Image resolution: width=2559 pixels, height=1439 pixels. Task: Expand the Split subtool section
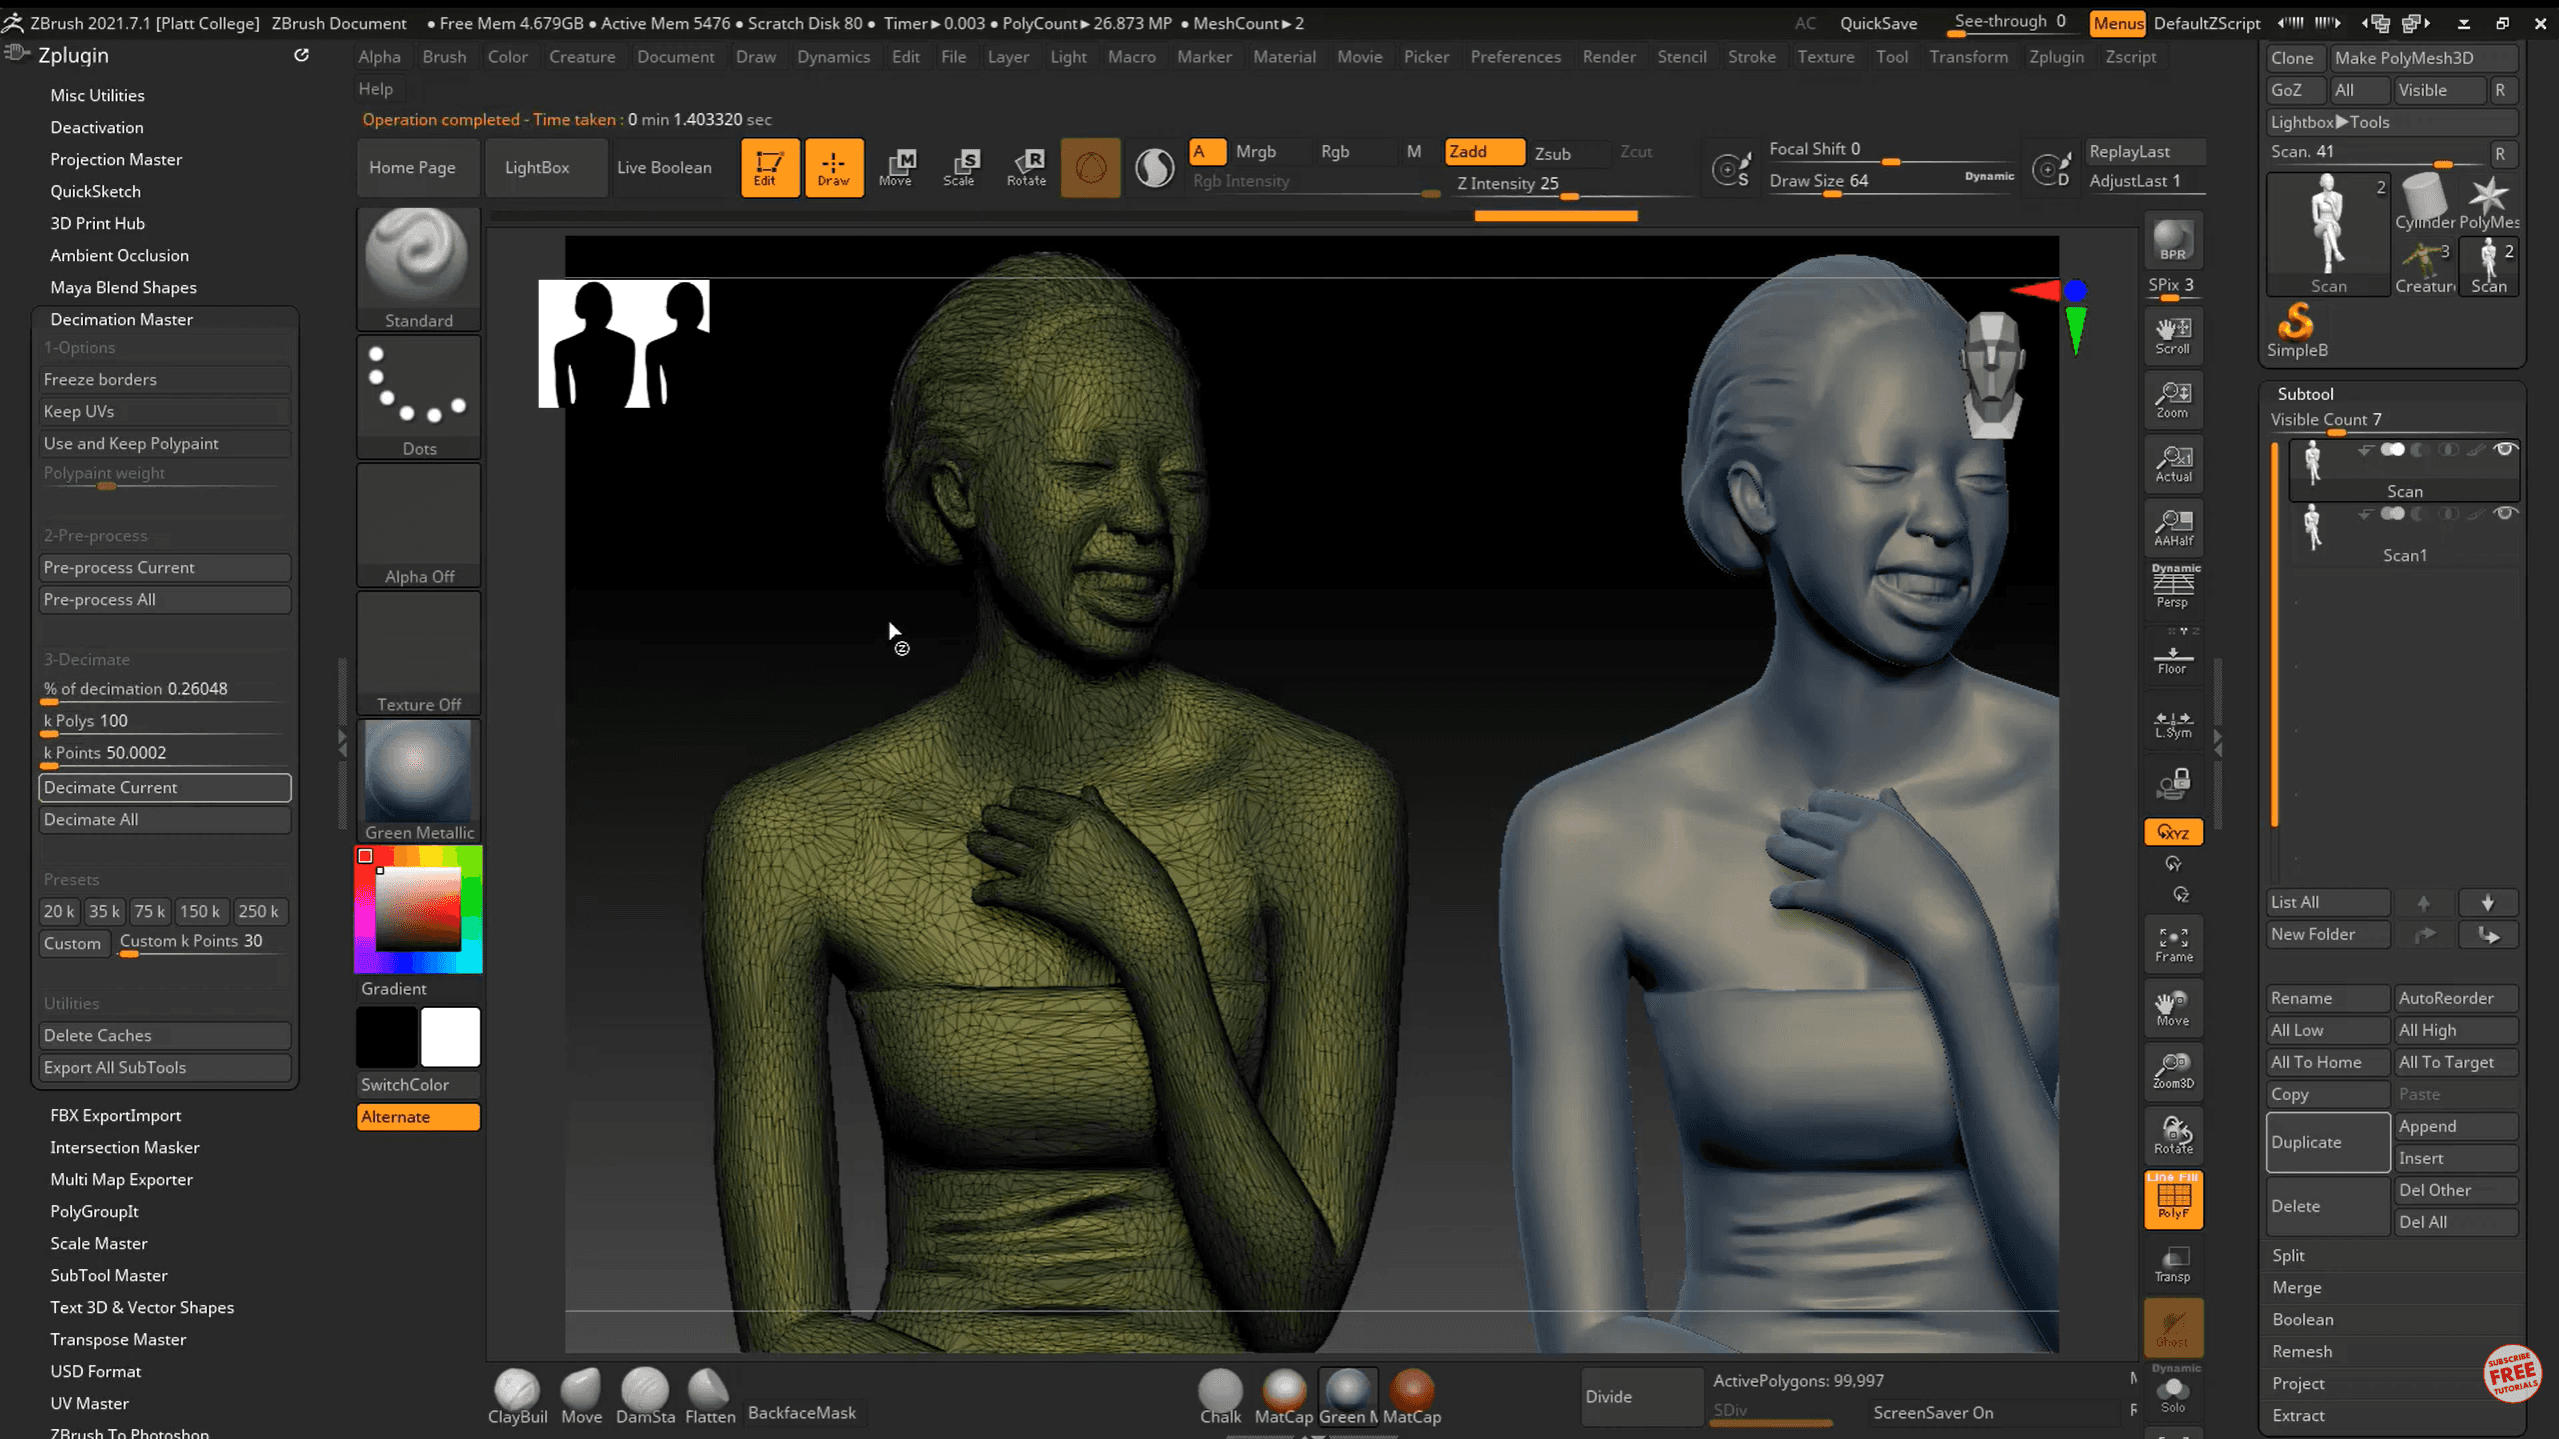pos(2288,1255)
